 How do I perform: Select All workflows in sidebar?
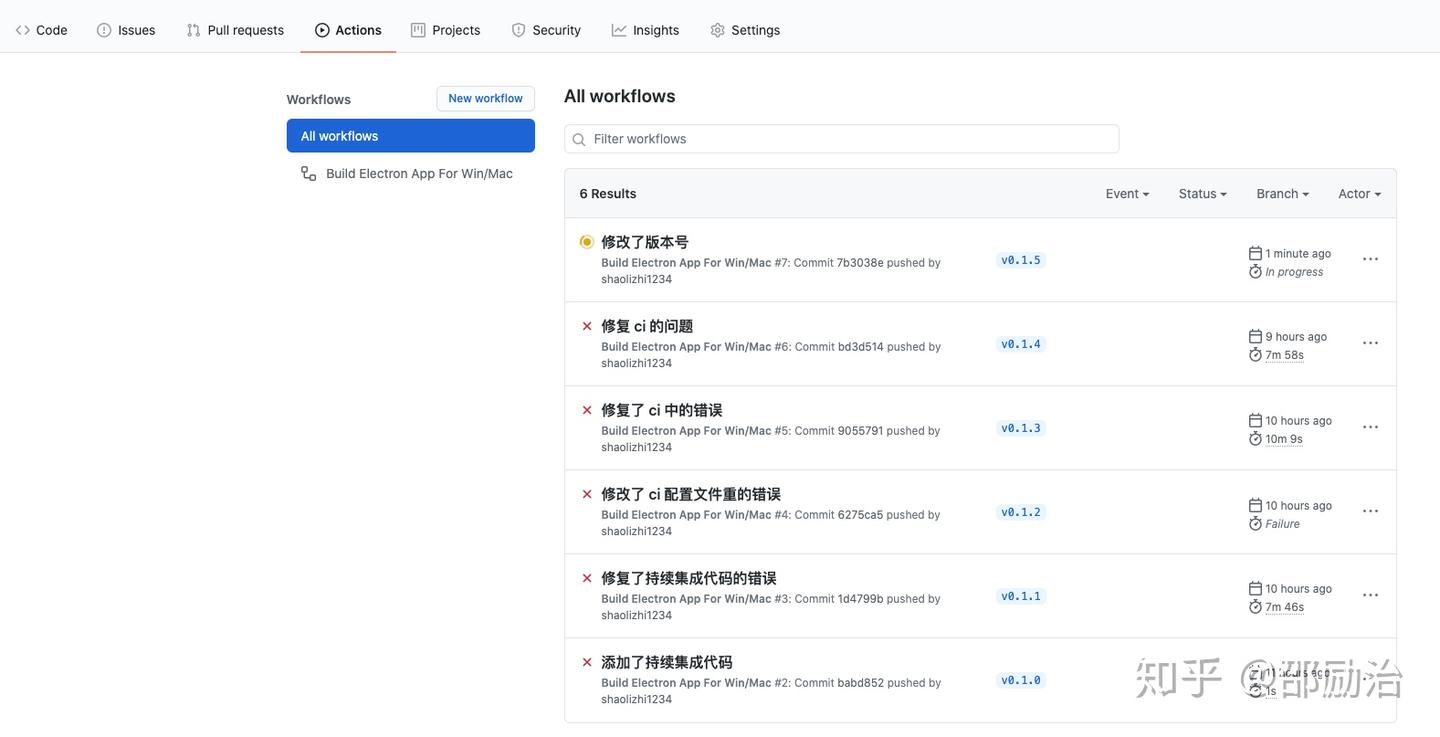pyautogui.click(x=410, y=136)
